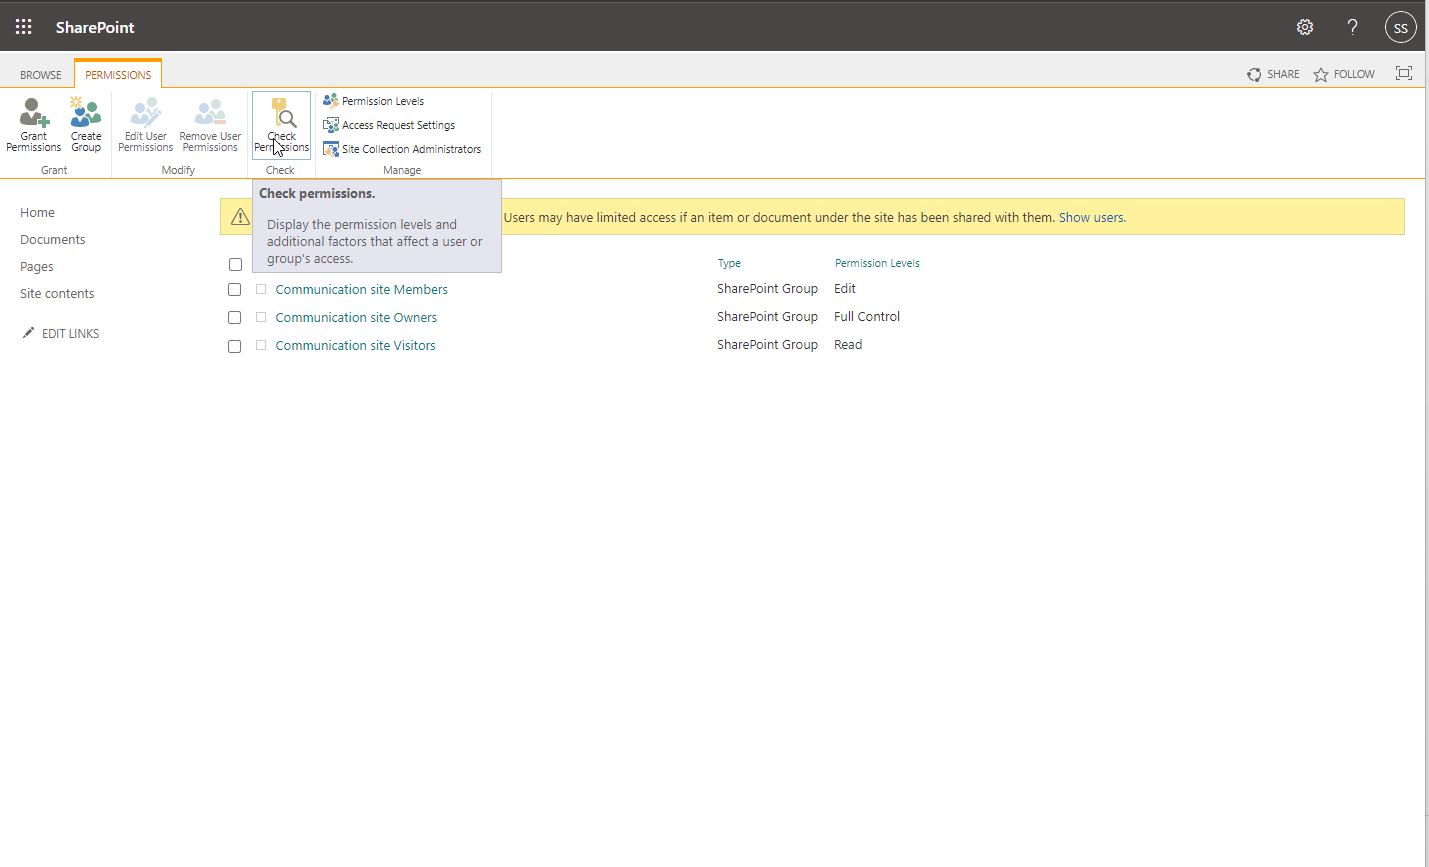Click the SharePoint title in the header
Screen dimensions: 1429x867
[95, 27]
